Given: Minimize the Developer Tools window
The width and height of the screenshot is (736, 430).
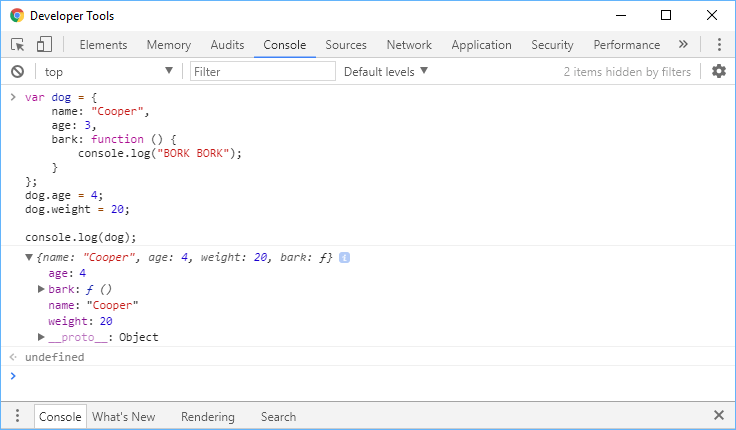Looking at the screenshot, I should pyautogui.click(x=621, y=15).
